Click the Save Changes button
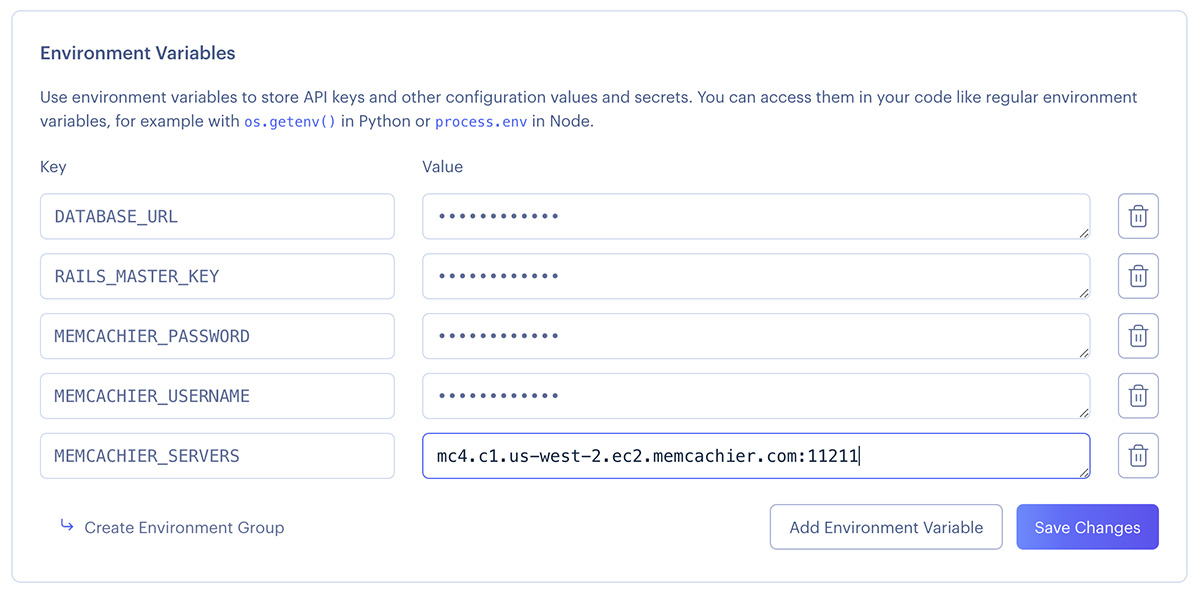Screen dimensions: 1200x593 pyautogui.click(x=1087, y=527)
